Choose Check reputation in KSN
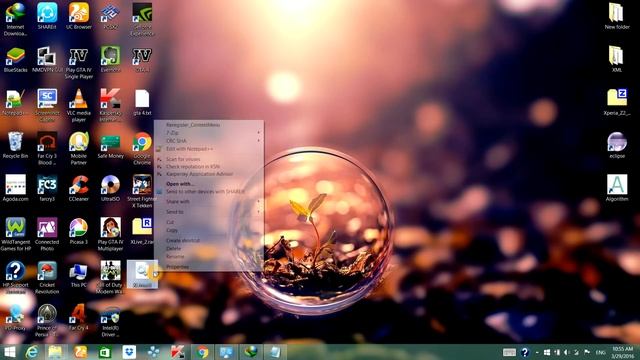The image size is (640, 360). tap(209, 167)
